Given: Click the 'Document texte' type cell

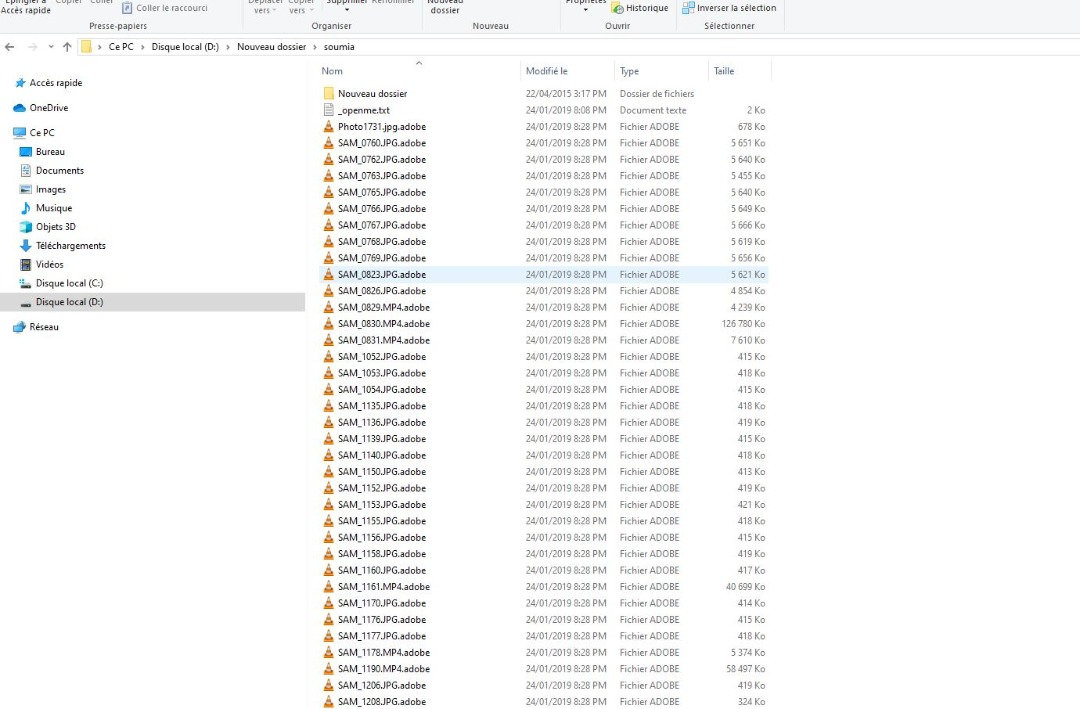Looking at the screenshot, I should point(653,110).
